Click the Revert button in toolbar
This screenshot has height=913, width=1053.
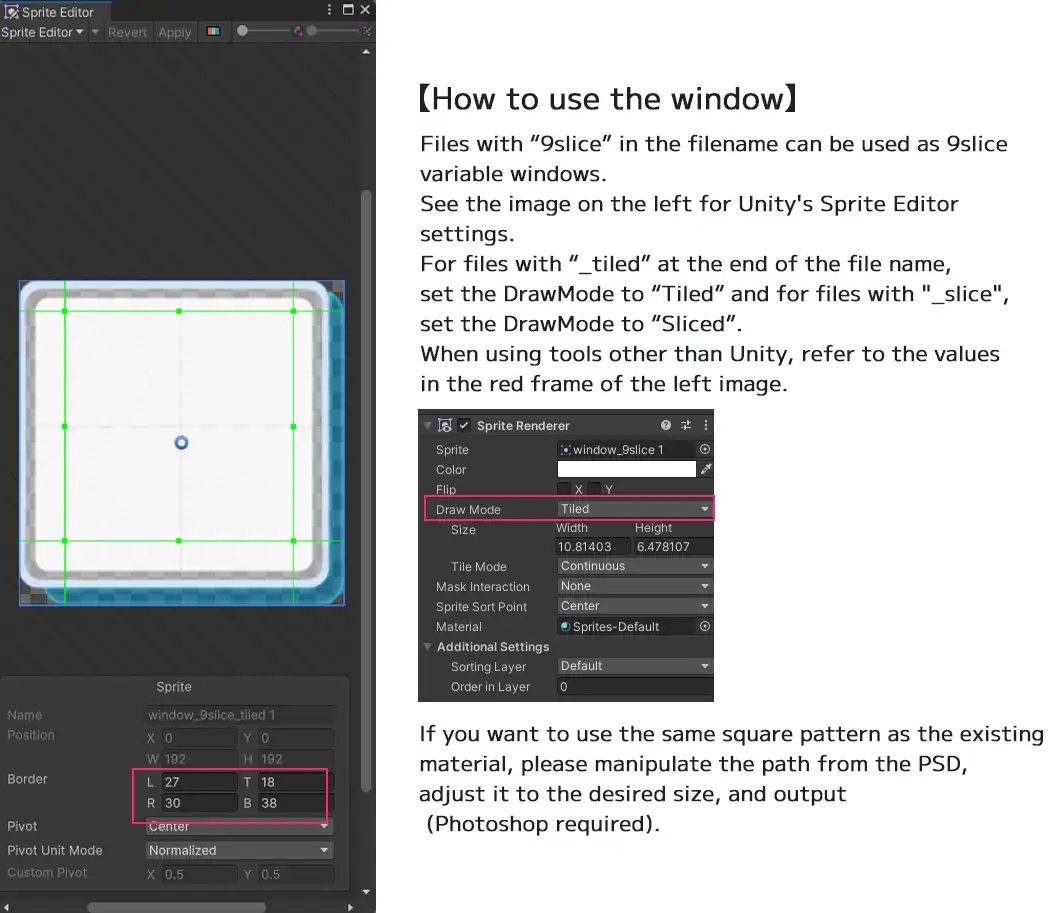point(127,32)
